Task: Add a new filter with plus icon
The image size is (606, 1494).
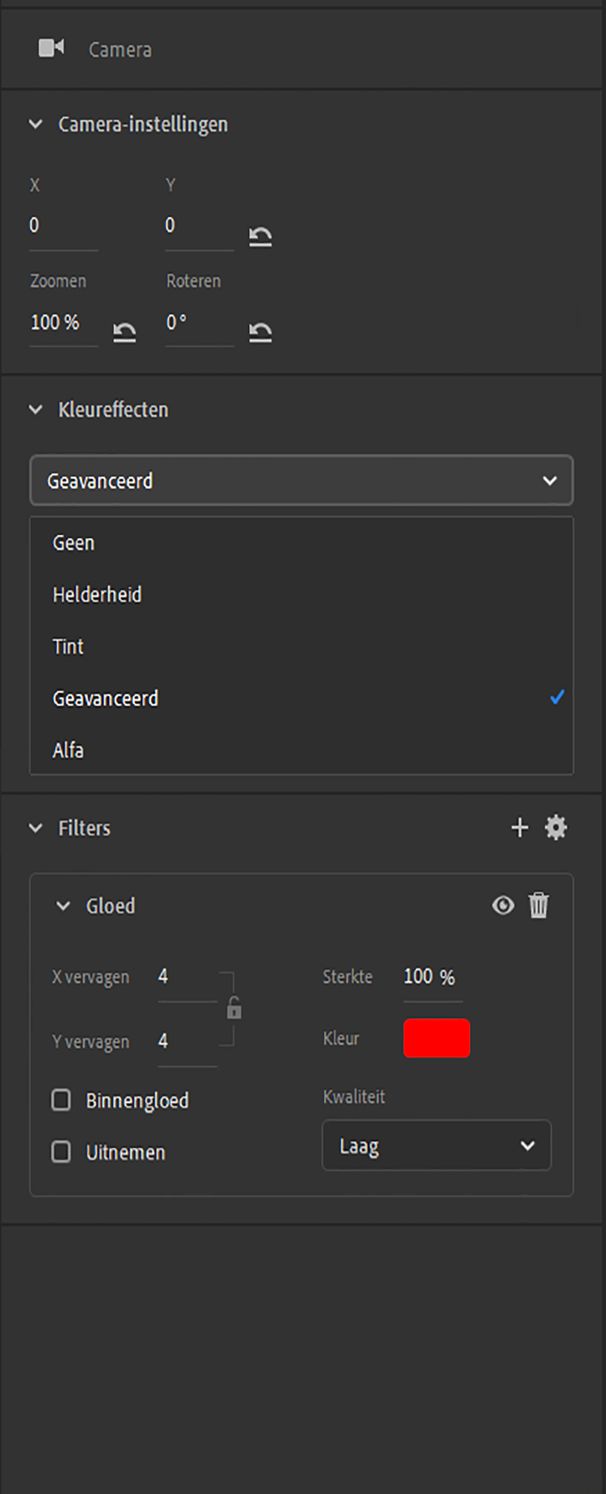Action: click(519, 827)
